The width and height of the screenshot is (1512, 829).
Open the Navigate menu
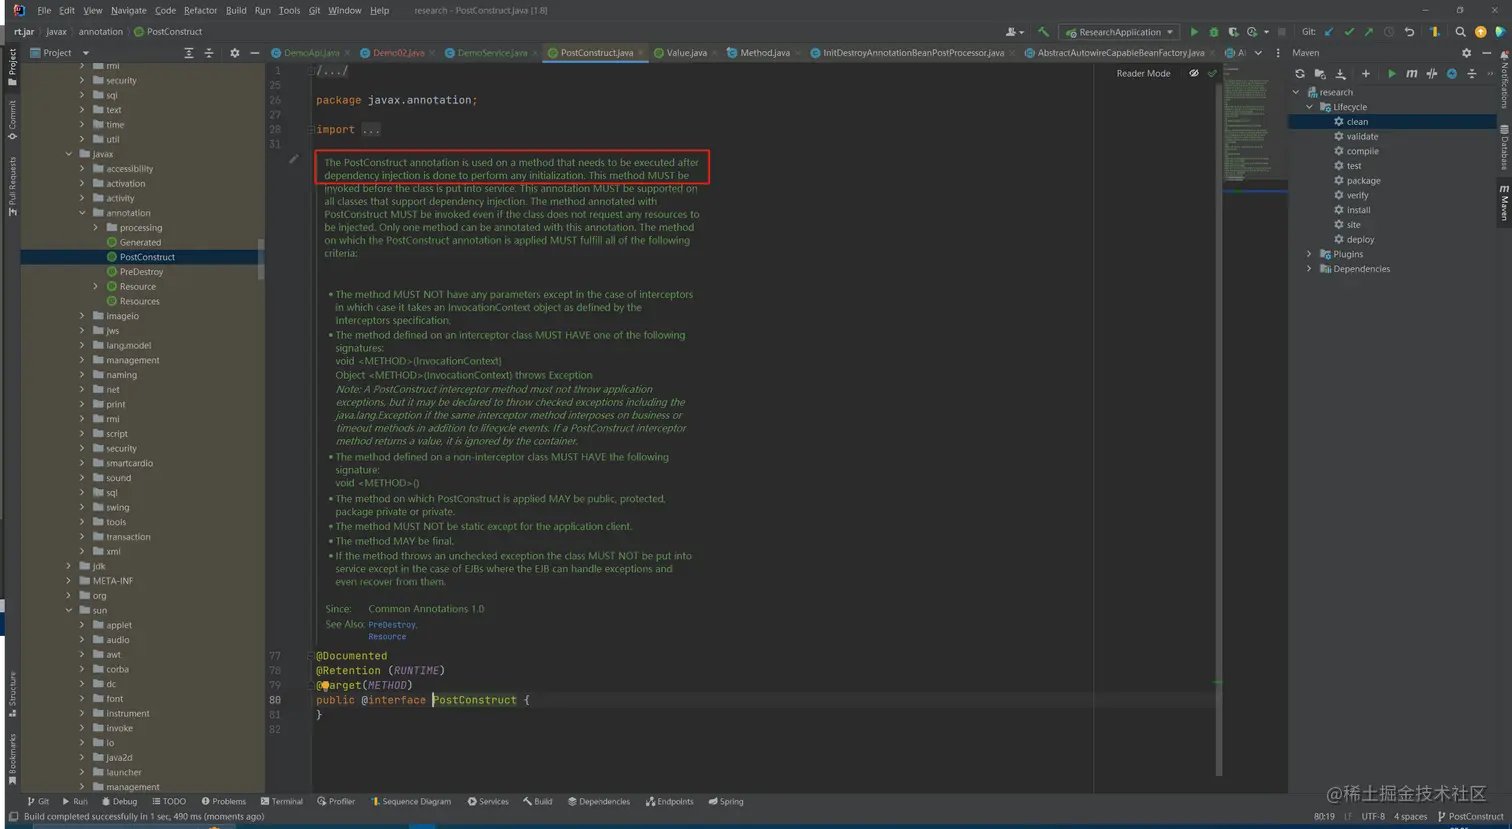[x=128, y=10]
